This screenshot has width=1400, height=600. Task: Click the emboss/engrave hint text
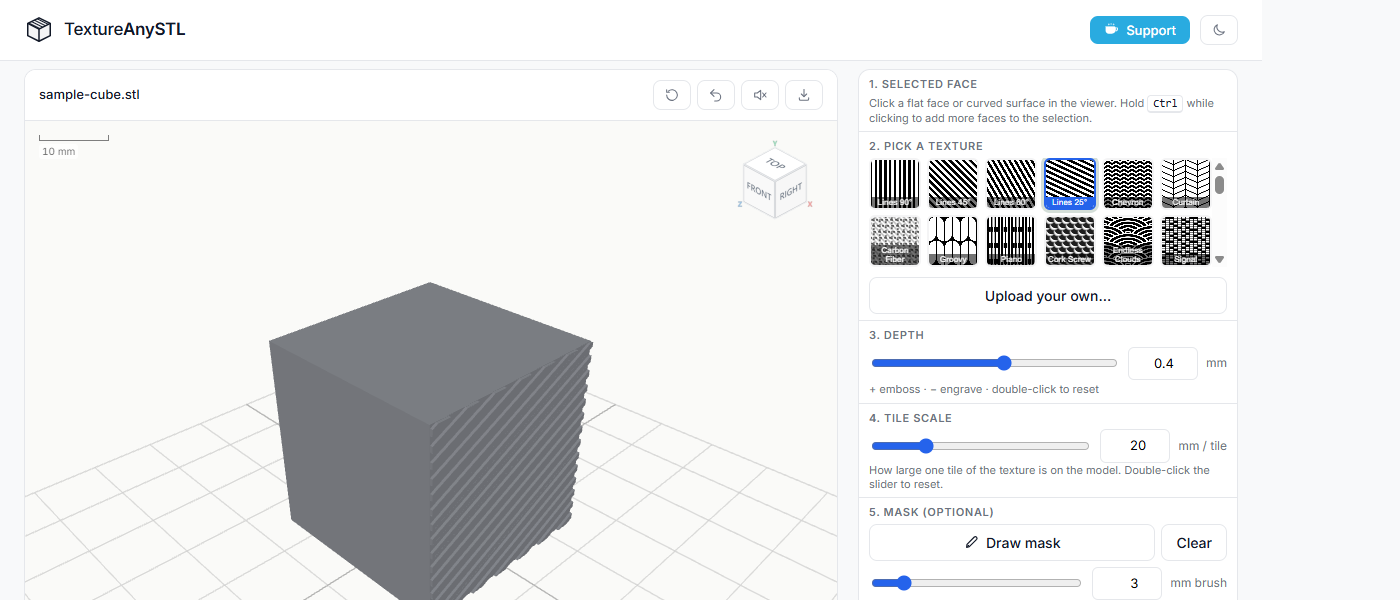point(984,389)
